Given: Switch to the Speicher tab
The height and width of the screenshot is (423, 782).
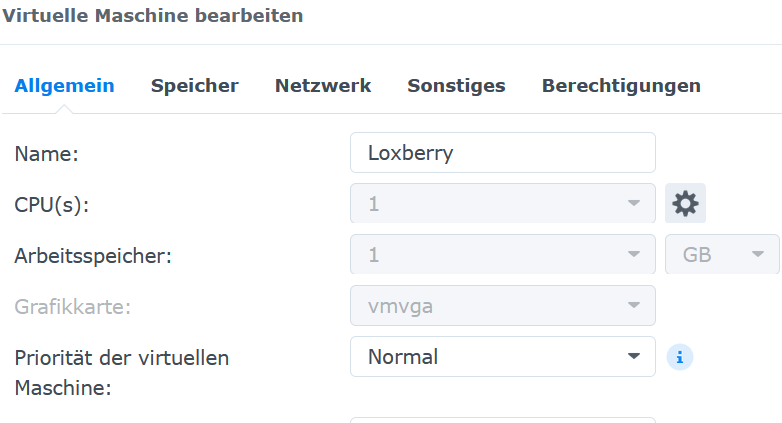Looking at the screenshot, I should coord(195,86).
